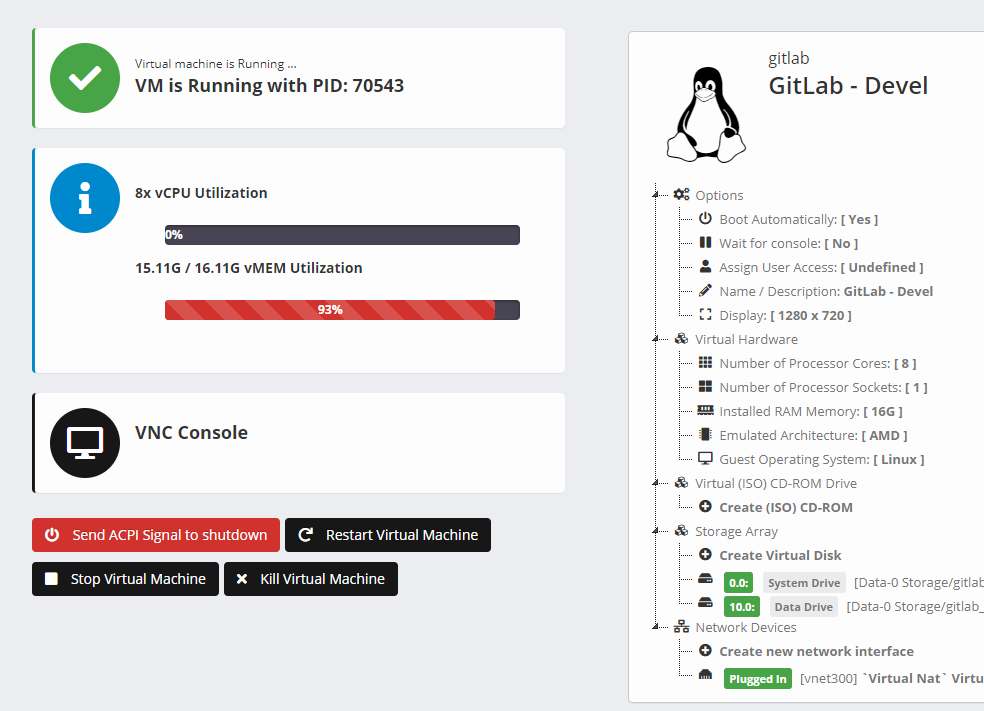
Task: Click the GitLab - Devel title
Action: [x=848, y=85]
